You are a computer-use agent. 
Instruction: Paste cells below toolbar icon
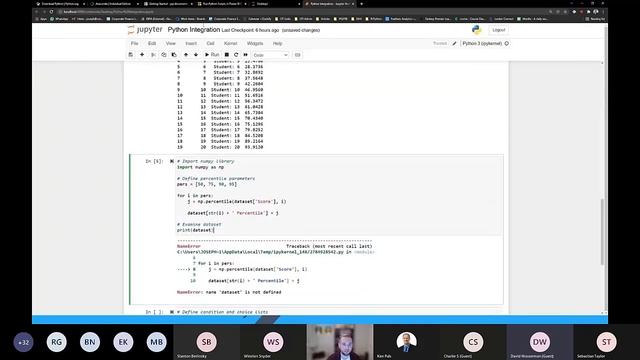[x=174, y=55]
